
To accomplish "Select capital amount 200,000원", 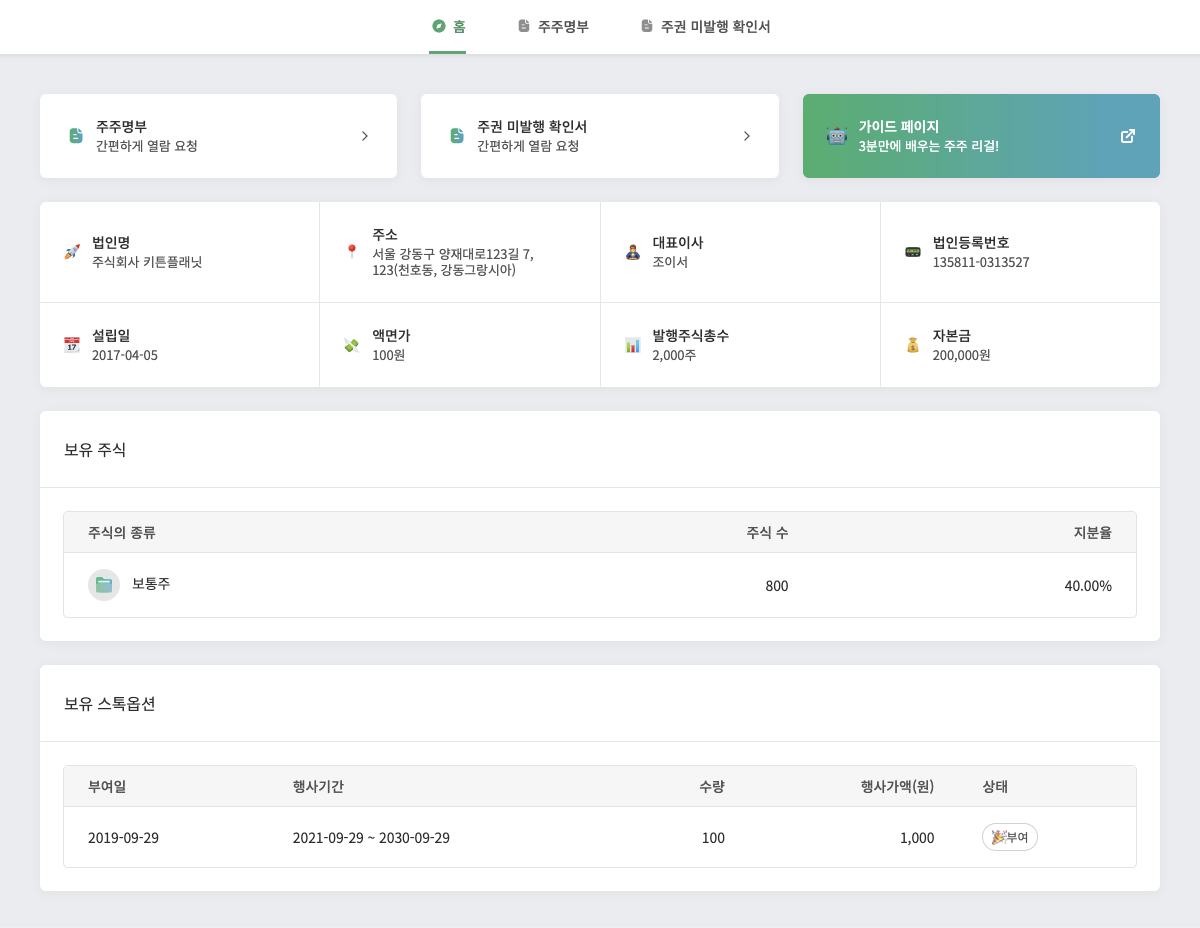I will (962, 355).
